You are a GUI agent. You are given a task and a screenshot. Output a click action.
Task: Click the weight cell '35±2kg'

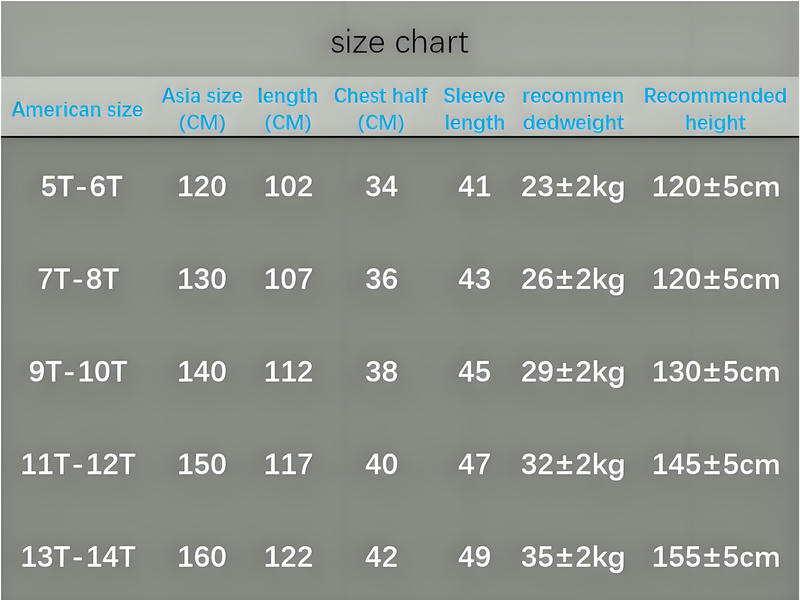point(572,558)
